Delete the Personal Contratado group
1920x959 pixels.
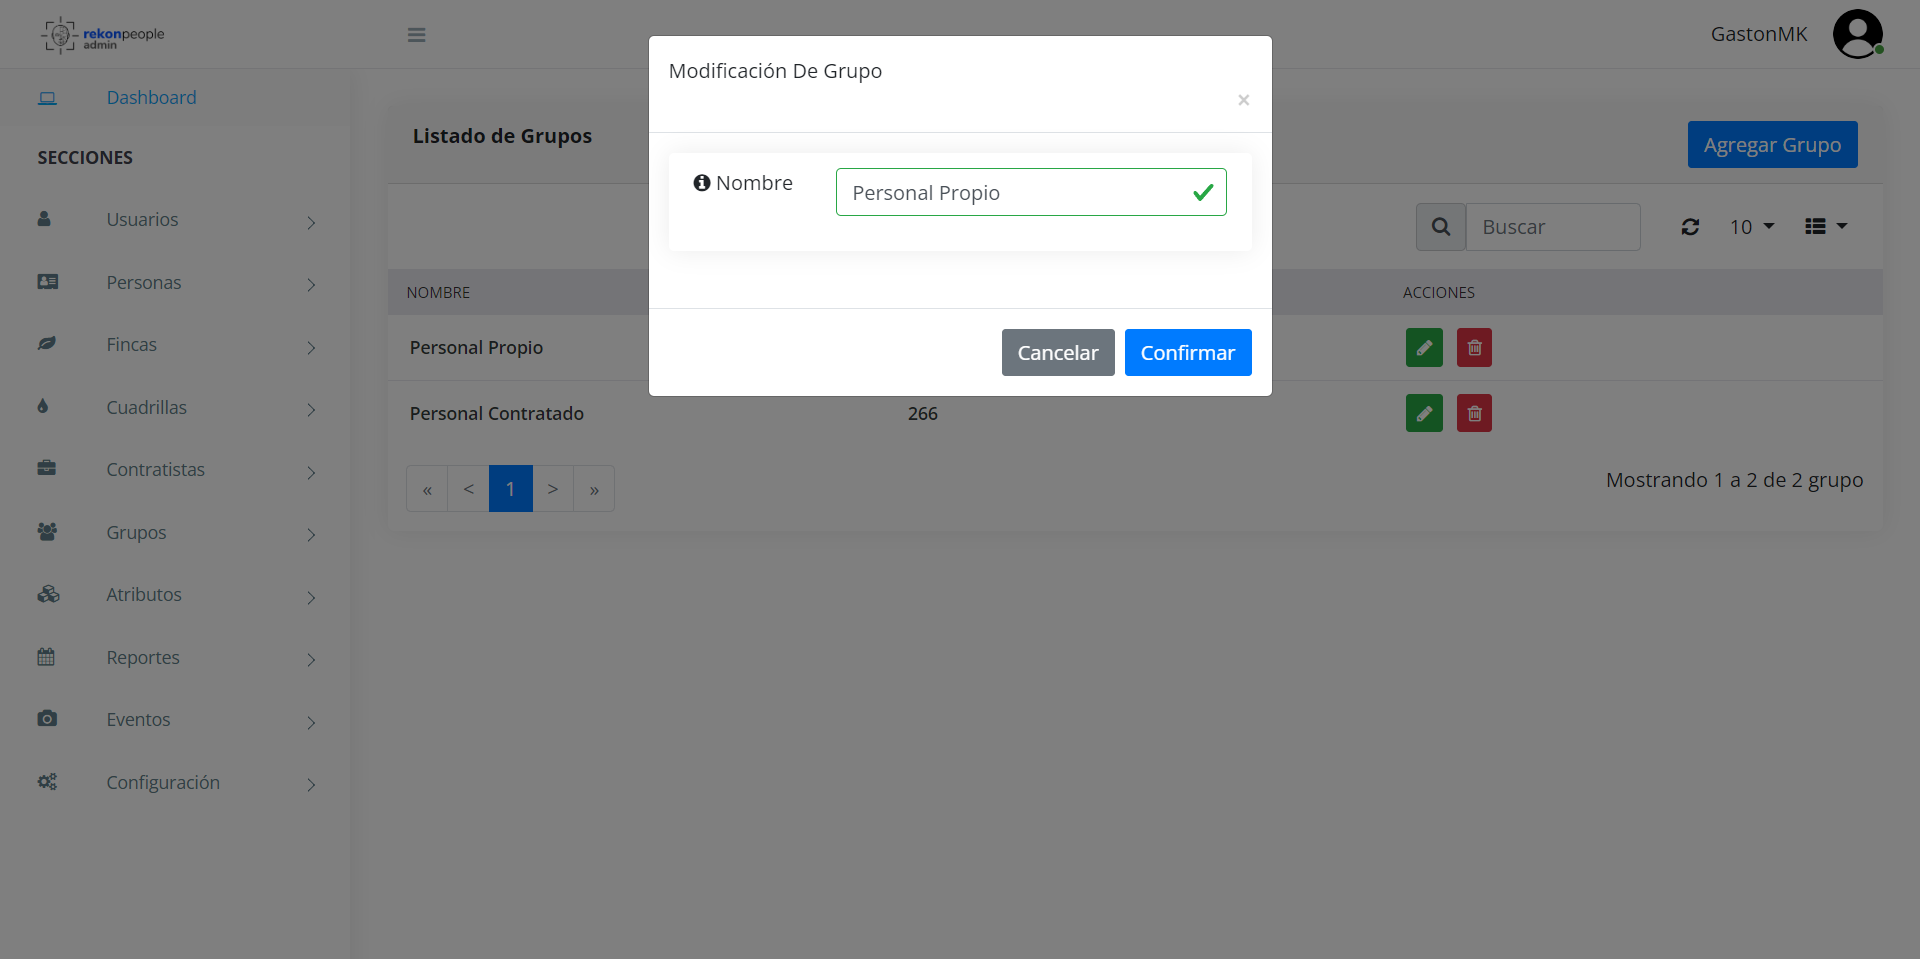1474,413
